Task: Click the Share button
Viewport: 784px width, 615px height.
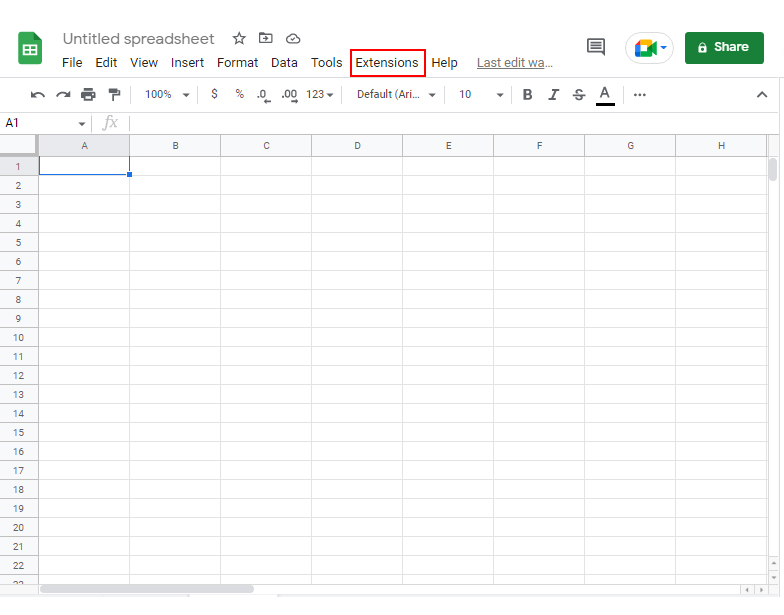Action: tap(724, 48)
